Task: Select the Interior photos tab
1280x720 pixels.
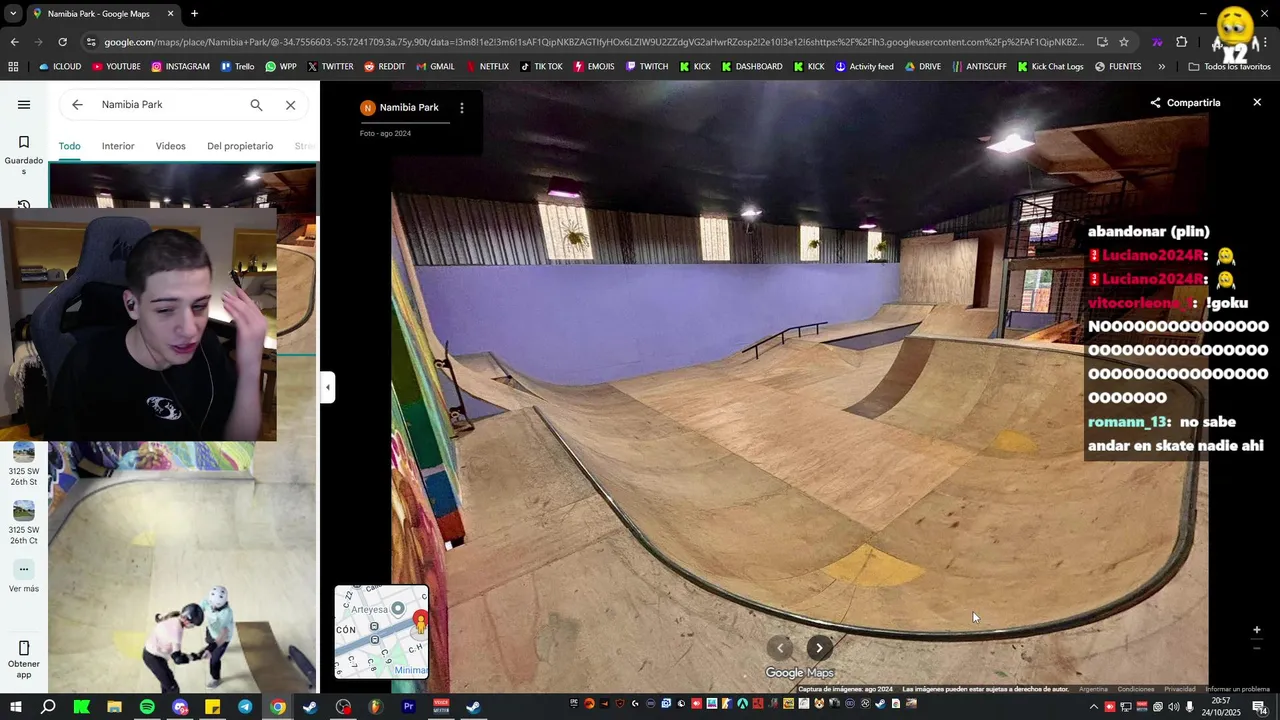Action: coord(118,146)
